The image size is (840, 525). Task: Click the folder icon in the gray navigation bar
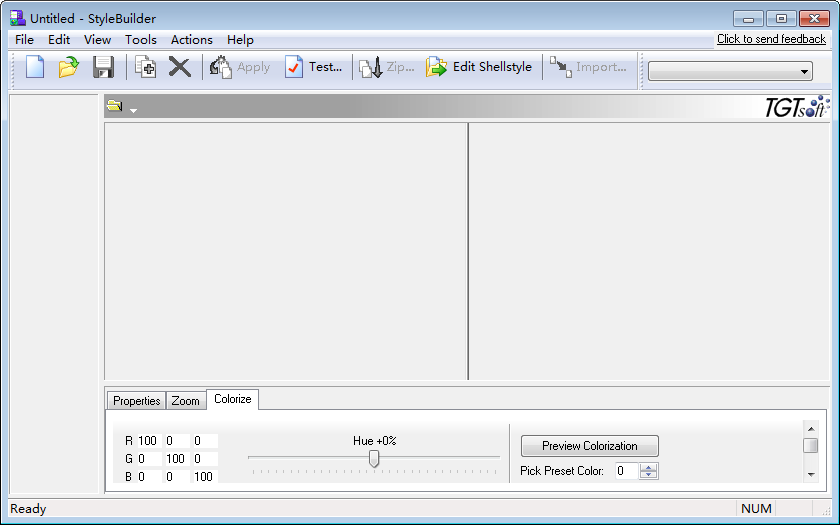(114, 106)
